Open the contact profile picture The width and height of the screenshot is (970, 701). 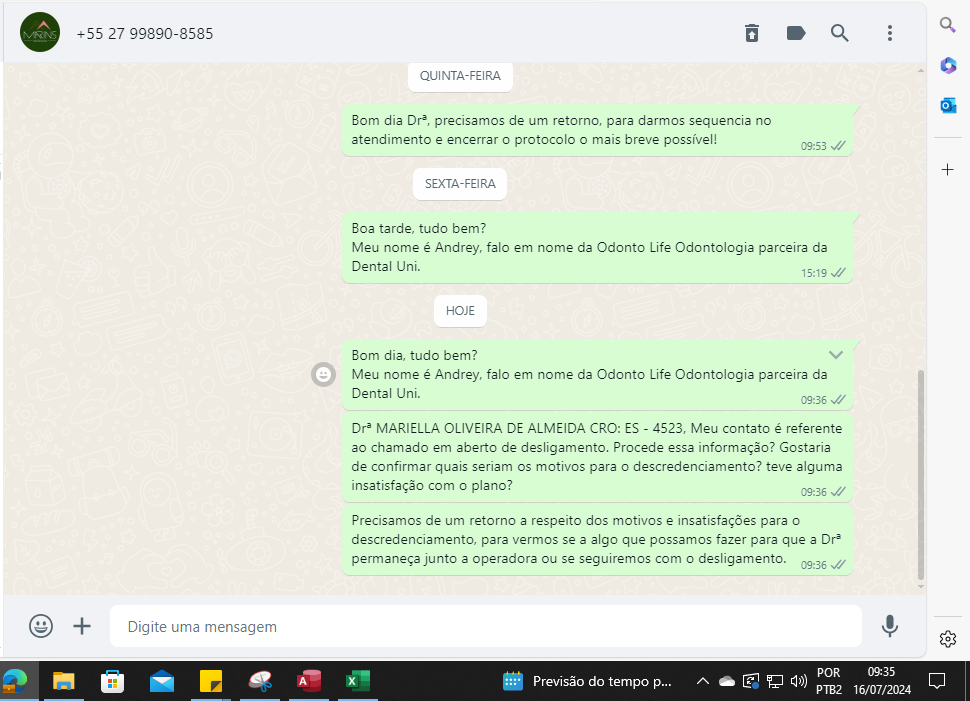pos(40,32)
